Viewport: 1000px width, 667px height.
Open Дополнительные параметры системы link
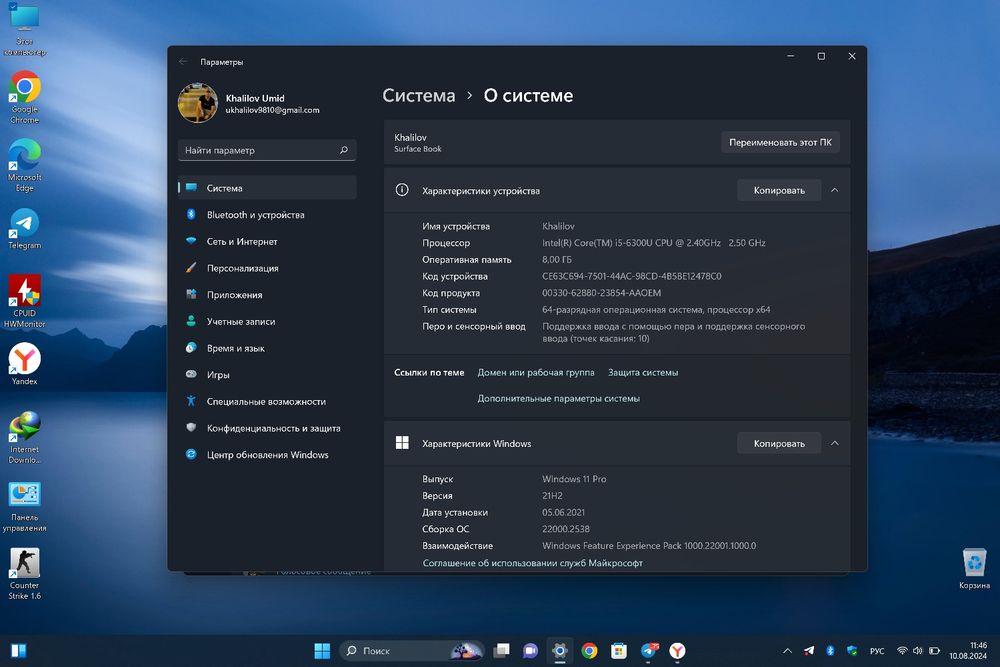559,399
